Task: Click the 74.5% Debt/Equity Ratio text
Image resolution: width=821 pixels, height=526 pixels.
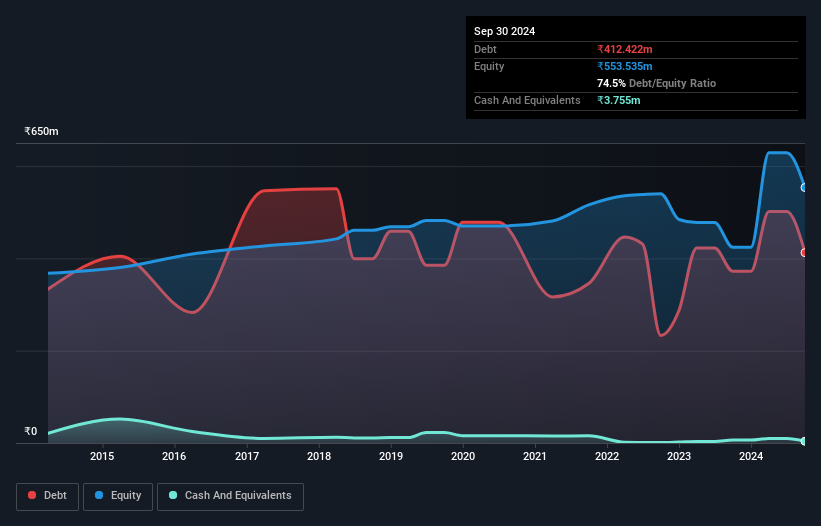Action: coord(656,83)
